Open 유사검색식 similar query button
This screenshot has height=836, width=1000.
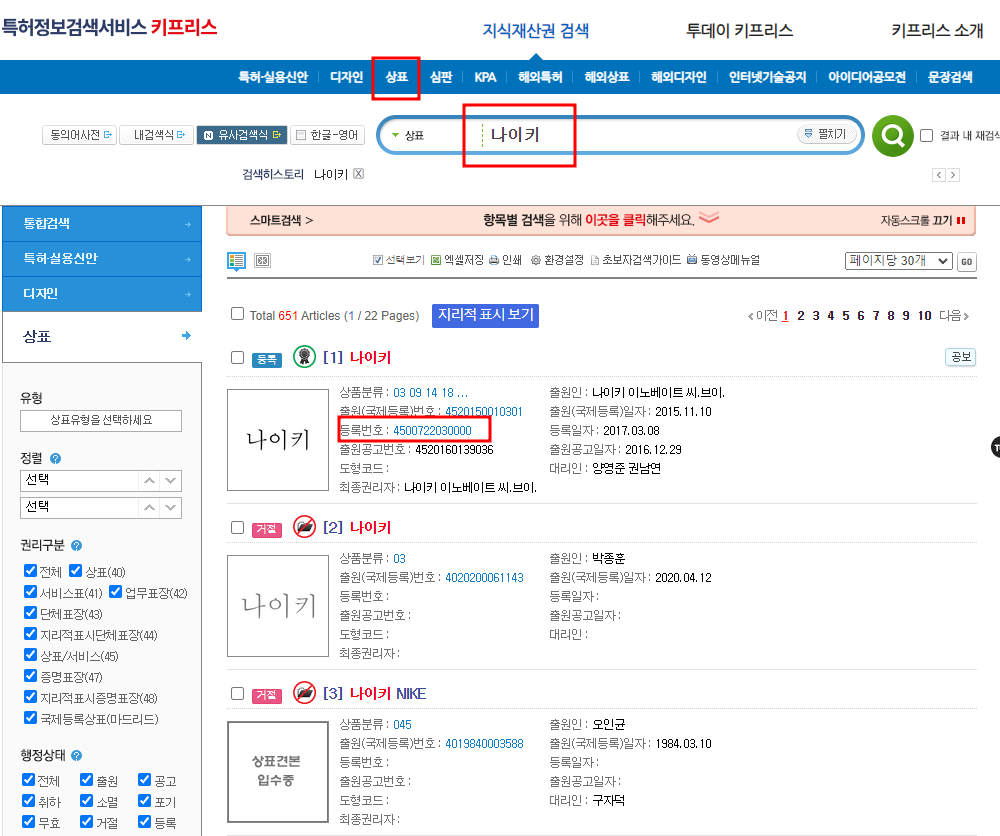point(242,135)
